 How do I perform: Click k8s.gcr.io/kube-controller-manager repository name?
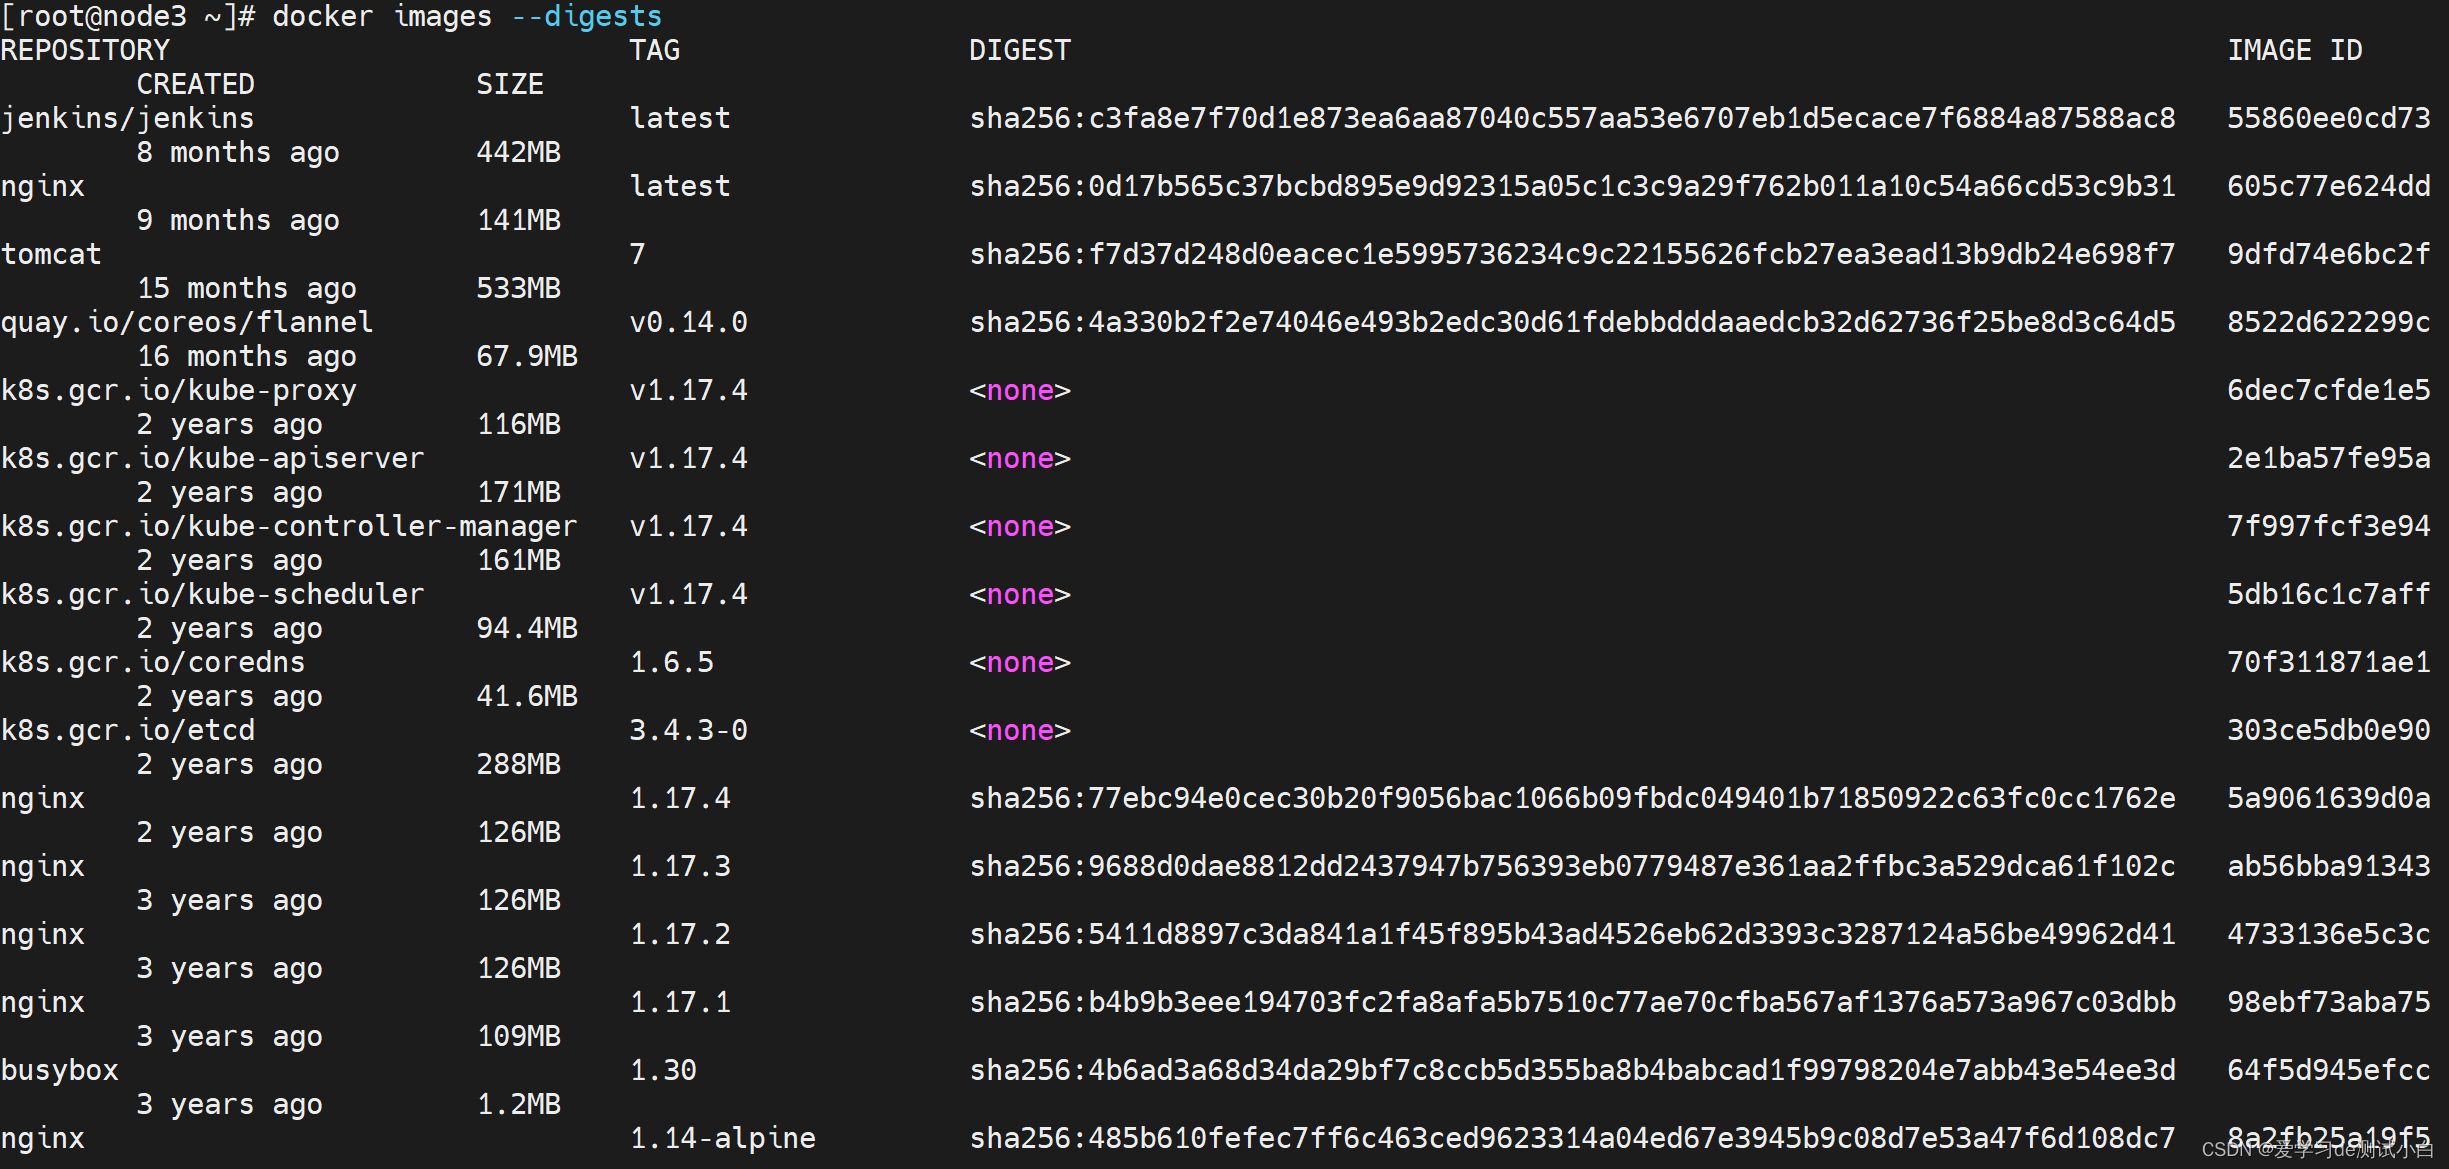[x=289, y=527]
